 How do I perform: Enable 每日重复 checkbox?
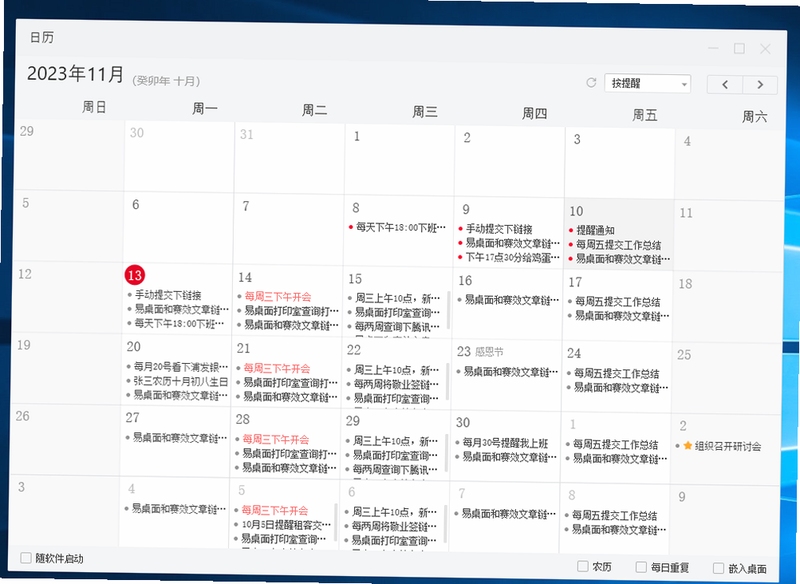click(x=641, y=567)
